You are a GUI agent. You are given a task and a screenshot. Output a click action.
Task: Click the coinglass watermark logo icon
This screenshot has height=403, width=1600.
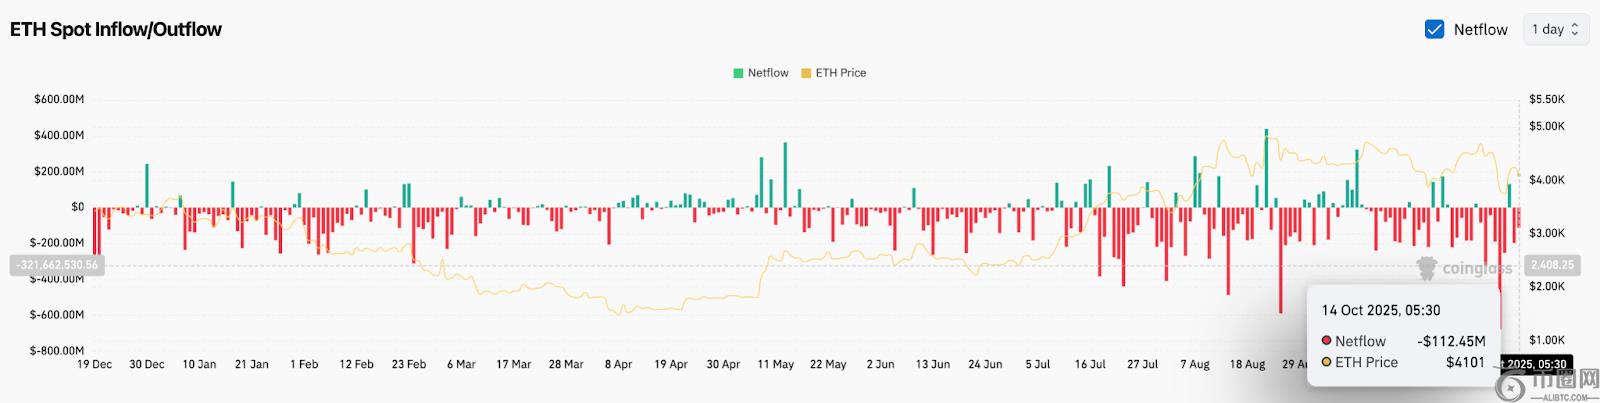[x=1426, y=267]
